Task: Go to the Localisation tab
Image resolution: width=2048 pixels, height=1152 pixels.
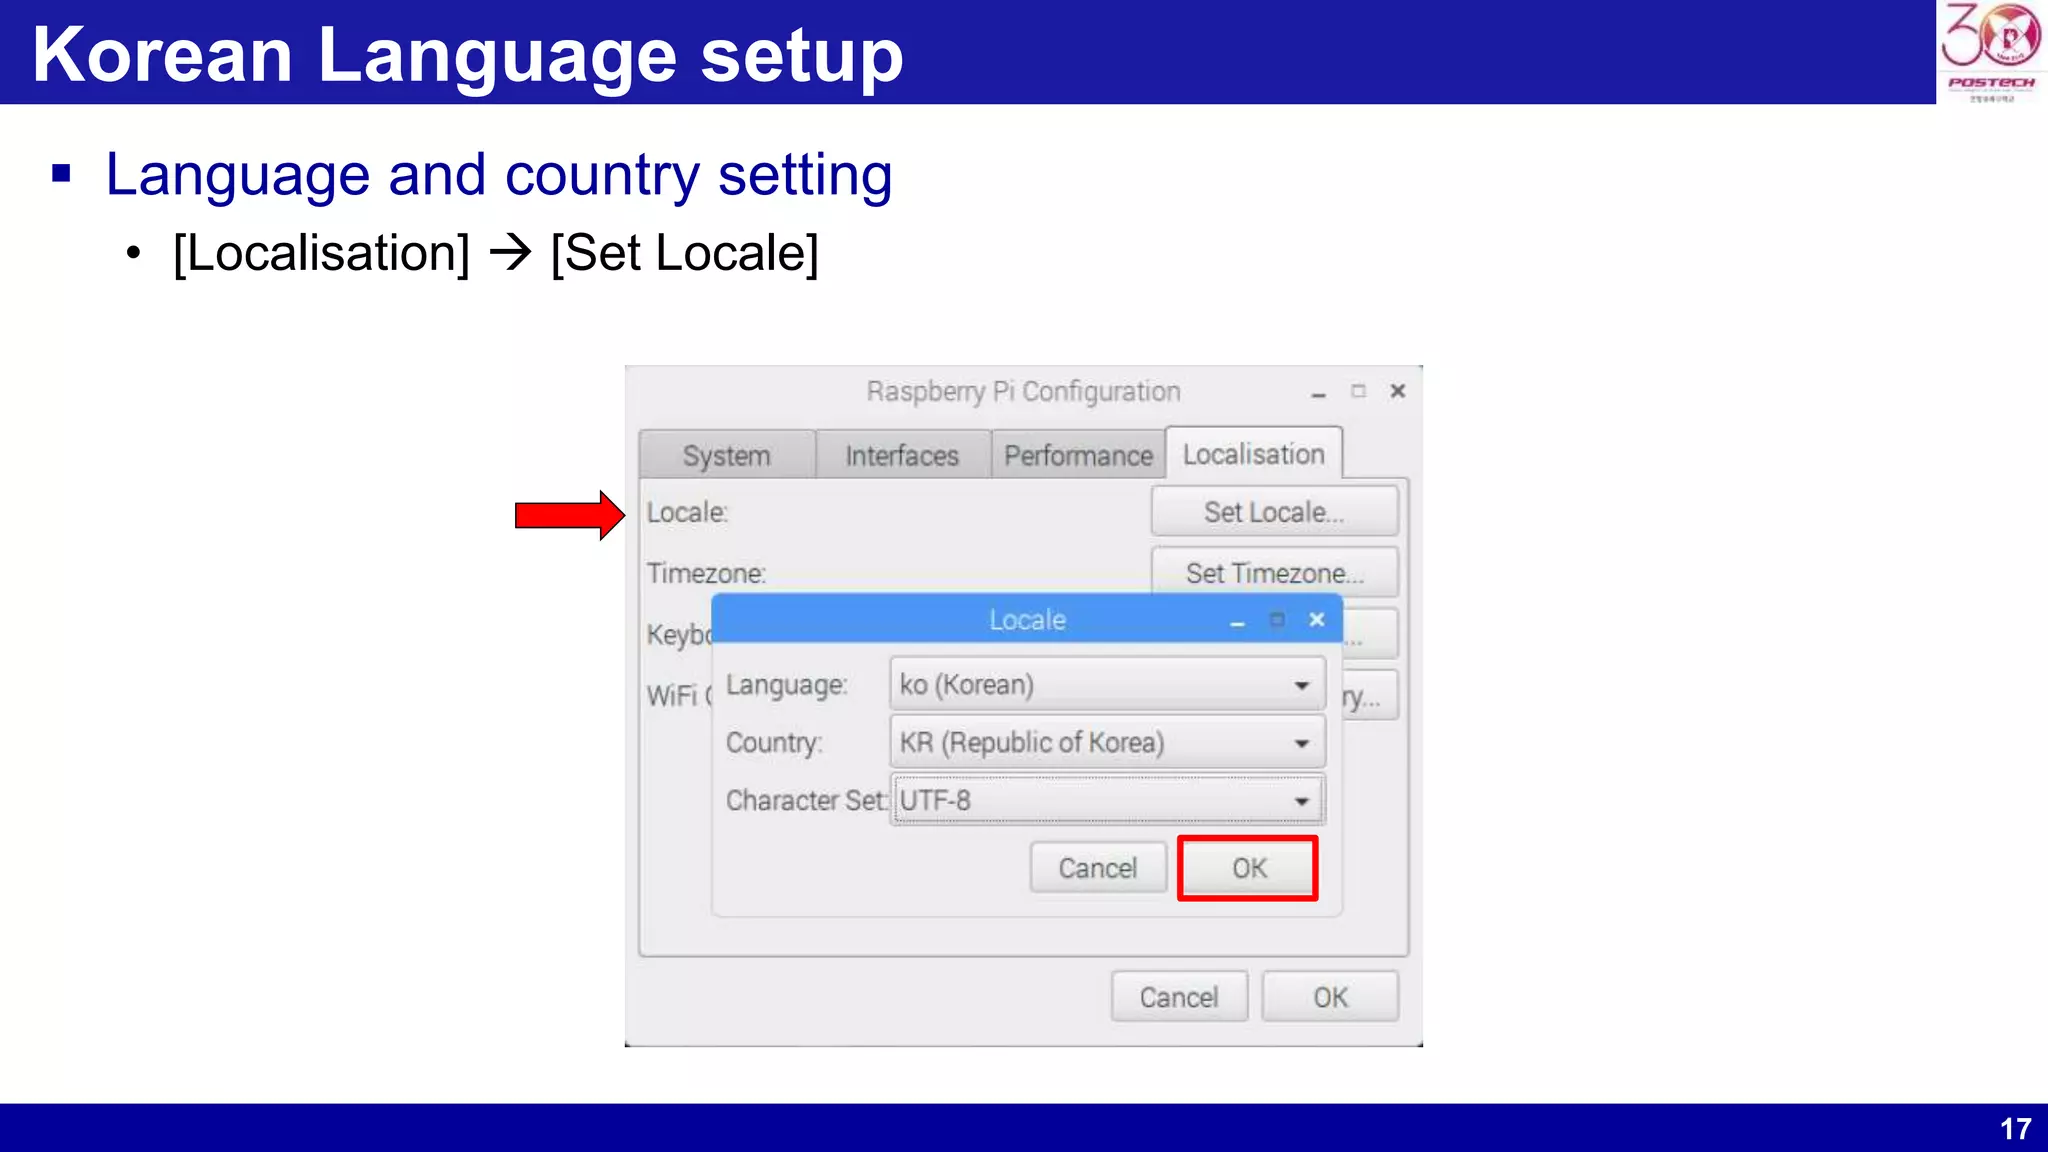Action: [1253, 454]
